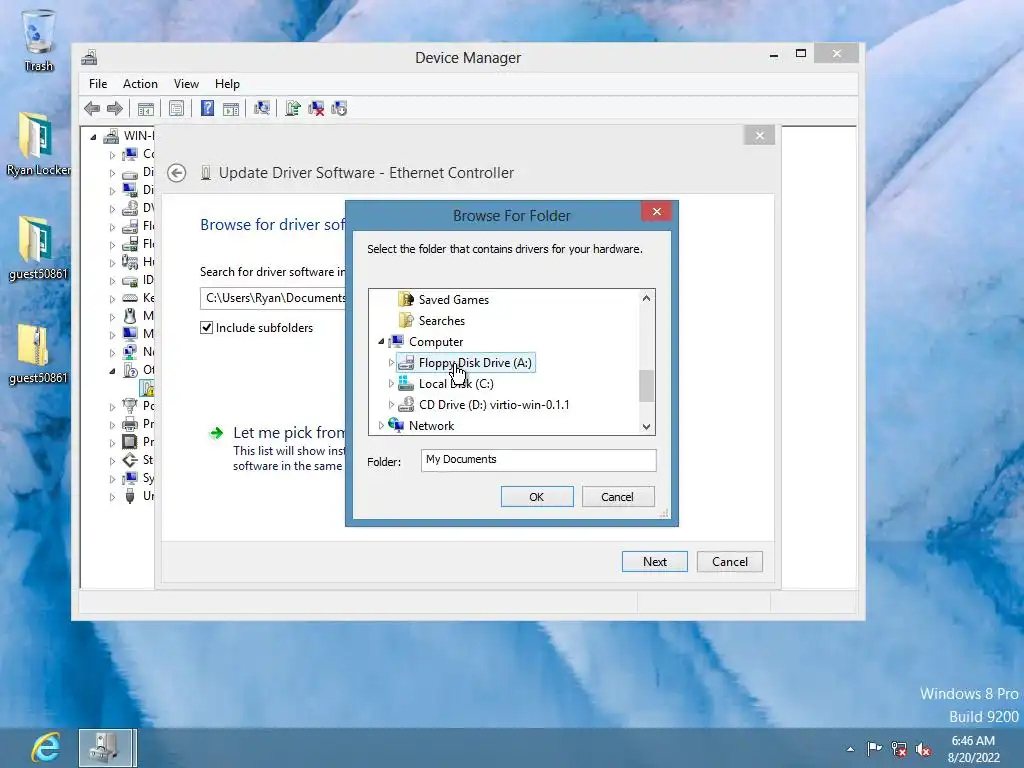Open the Help menu
The width and height of the screenshot is (1024, 768).
click(x=227, y=84)
